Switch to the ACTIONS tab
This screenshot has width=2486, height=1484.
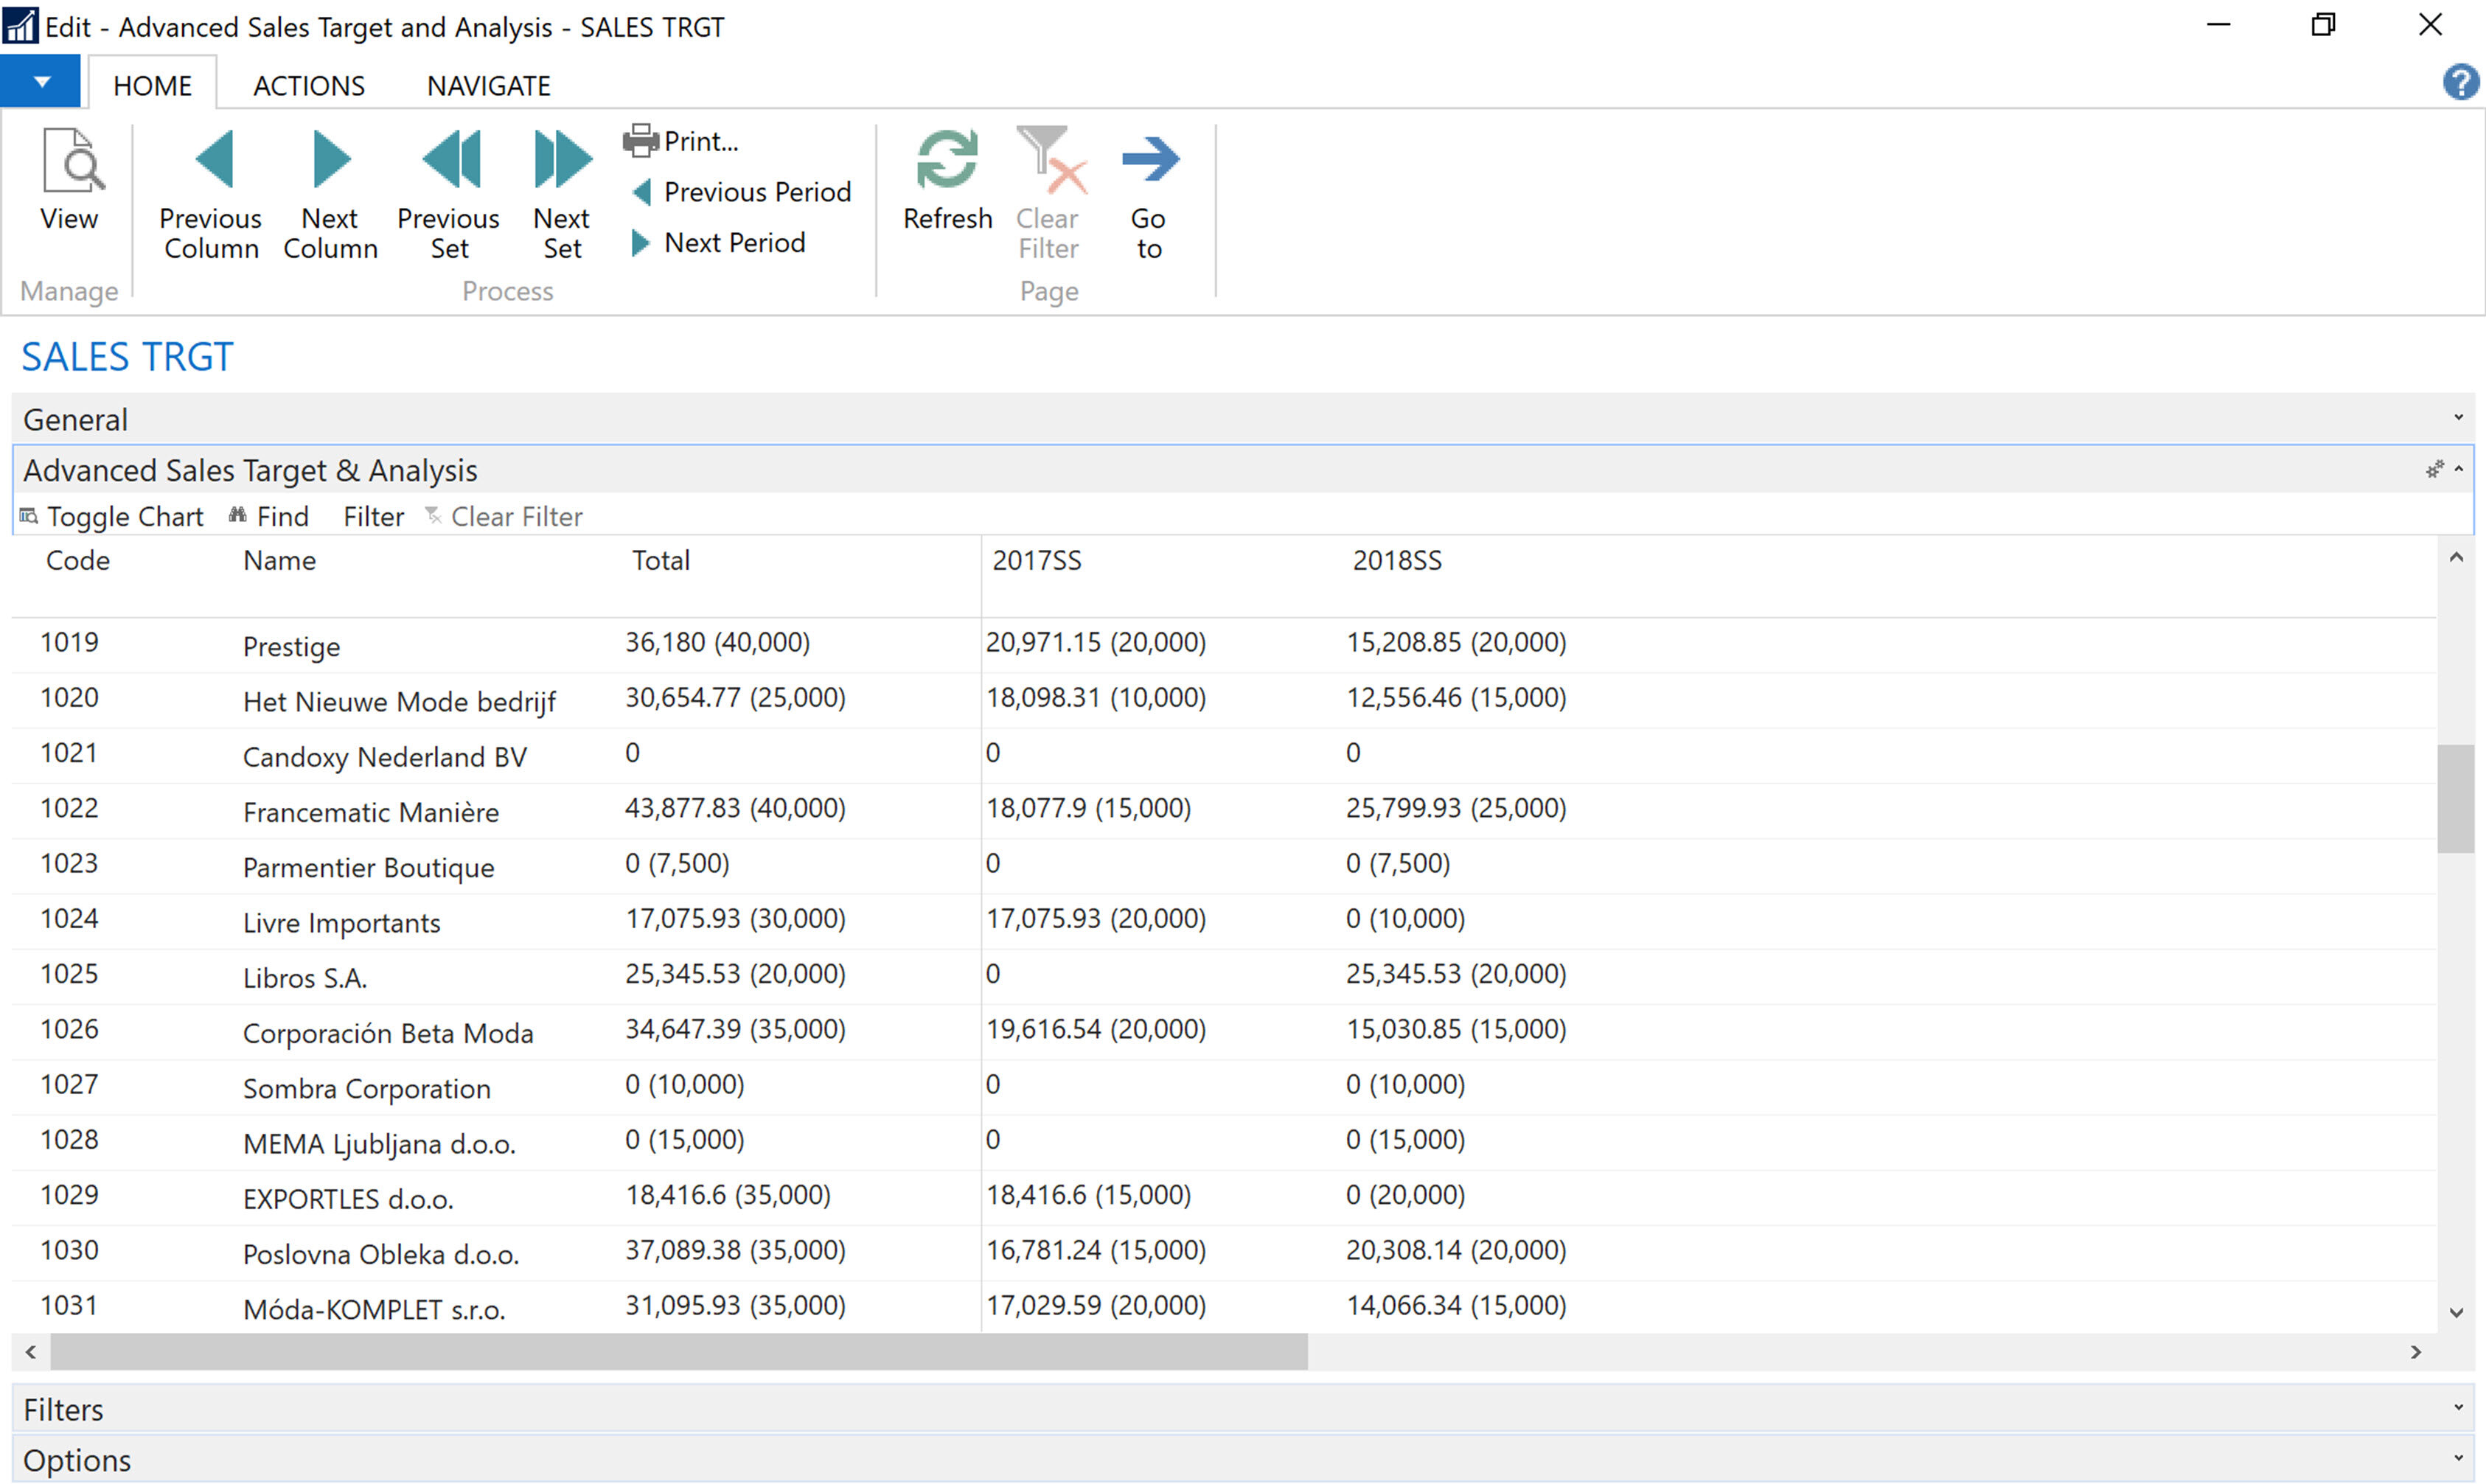coord(309,86)
